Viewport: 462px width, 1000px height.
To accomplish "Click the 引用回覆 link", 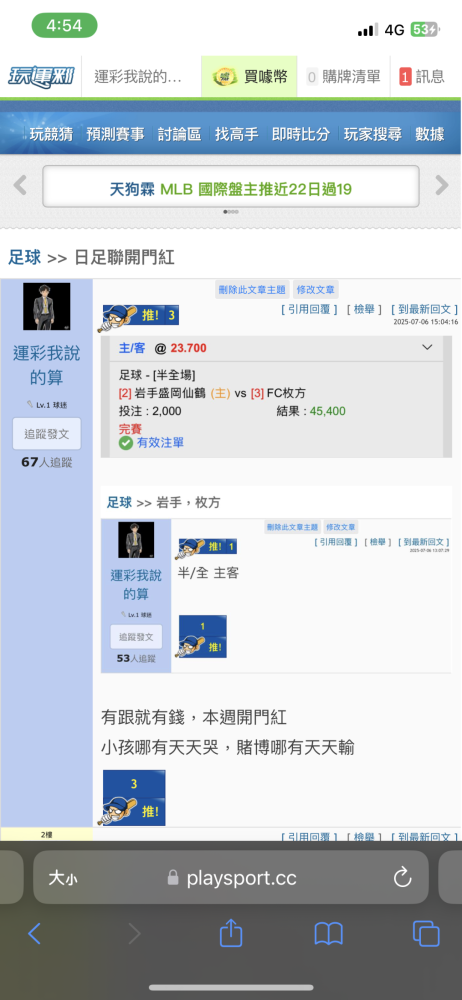I will pos(309,309).
